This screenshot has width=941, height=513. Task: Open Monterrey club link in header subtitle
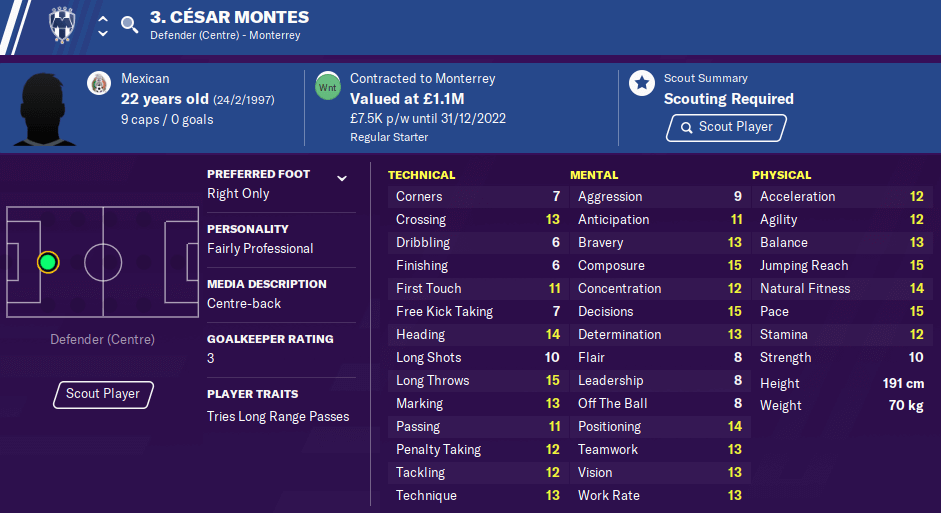(275, 35)
